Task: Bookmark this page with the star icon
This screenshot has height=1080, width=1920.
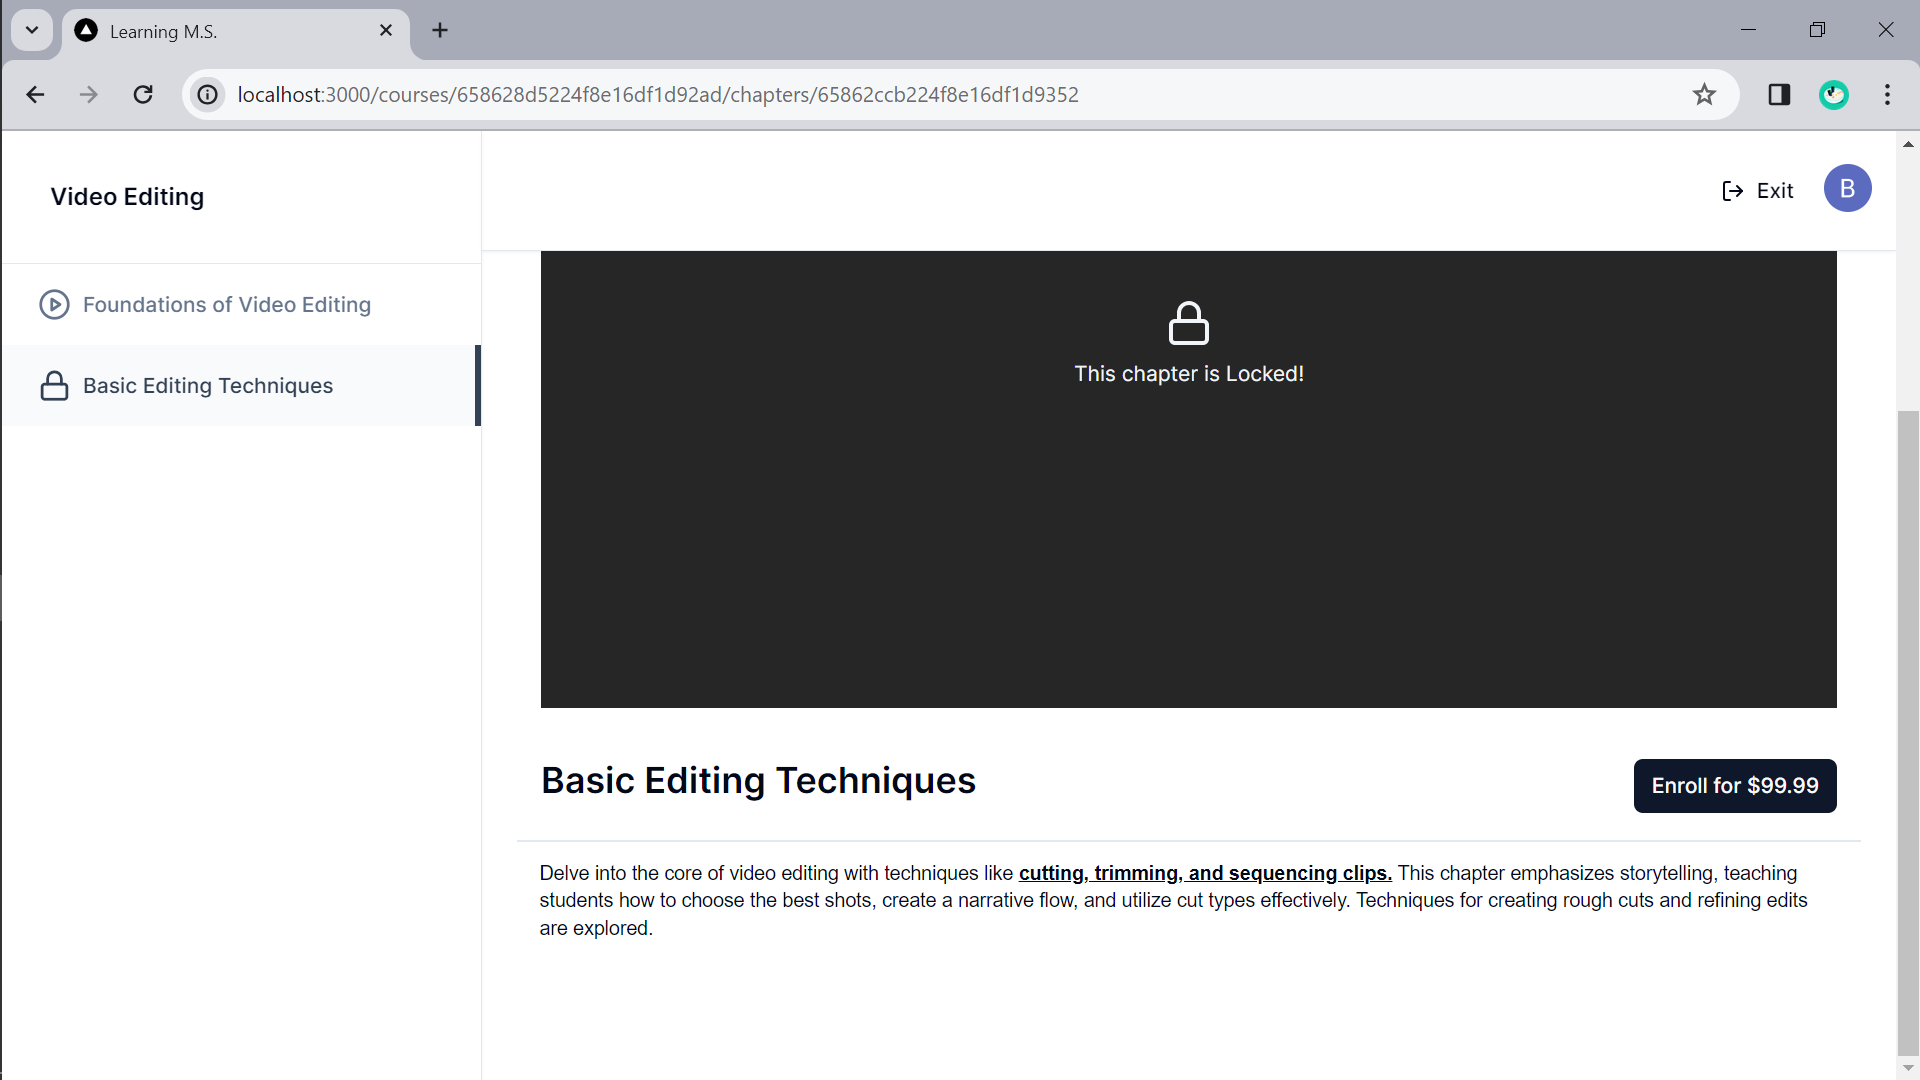Action: coord(1704,95)
